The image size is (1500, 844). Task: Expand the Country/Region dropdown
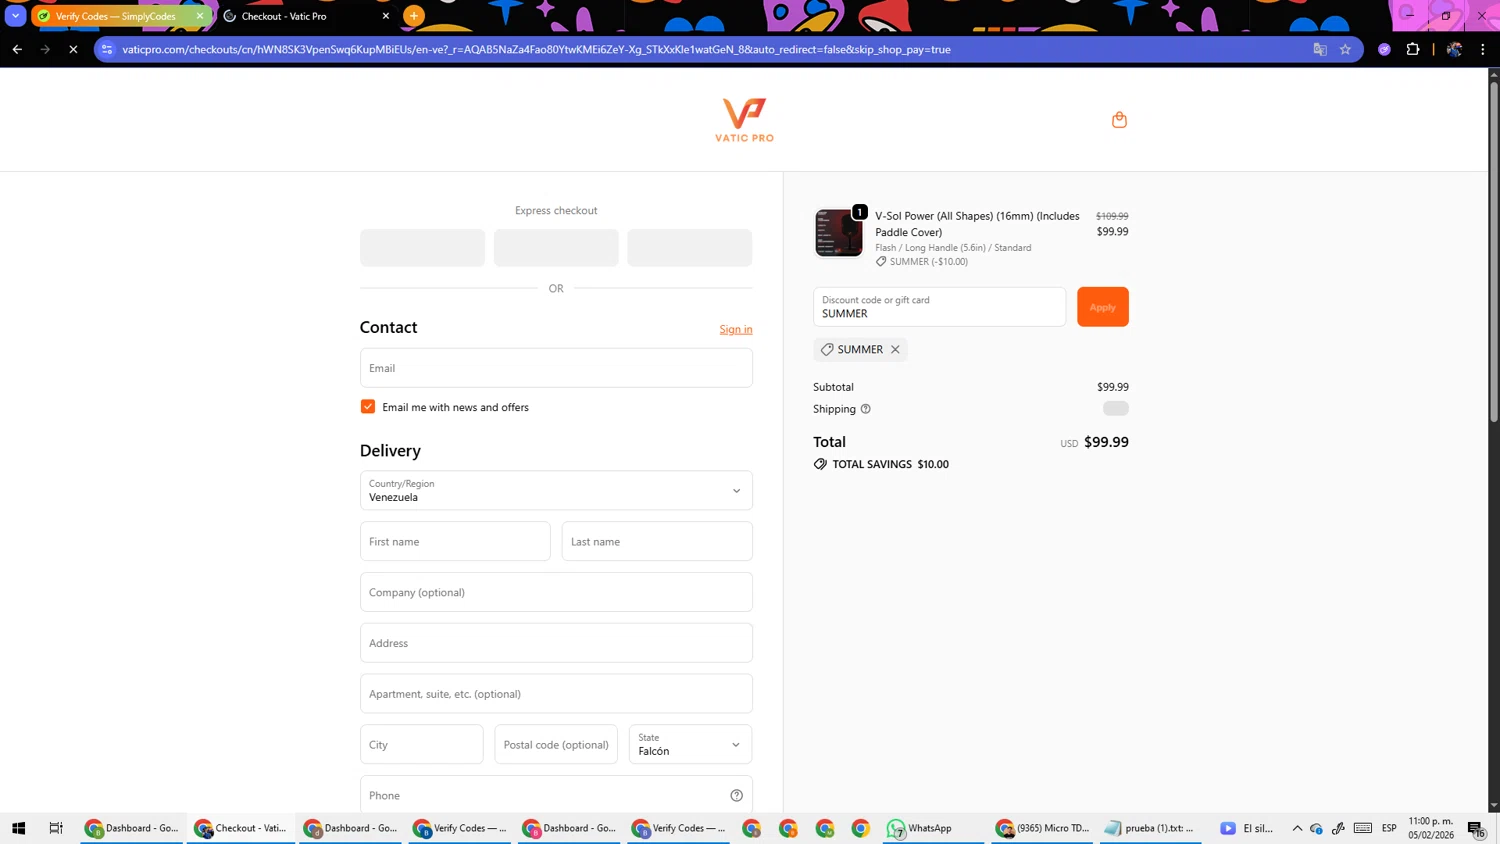[556, 491]
